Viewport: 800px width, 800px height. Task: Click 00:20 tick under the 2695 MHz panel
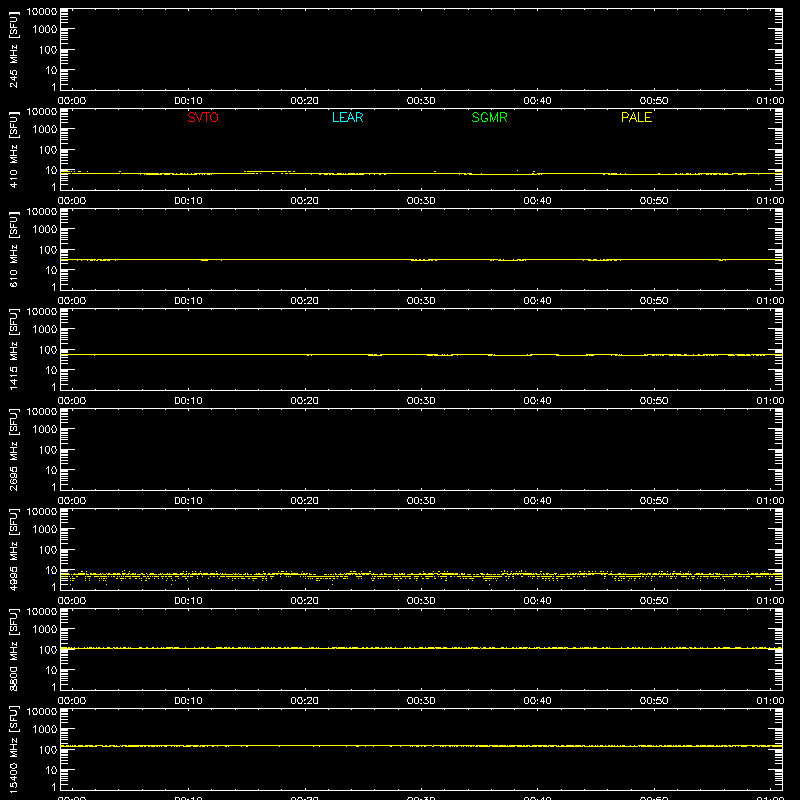[305, 501]
